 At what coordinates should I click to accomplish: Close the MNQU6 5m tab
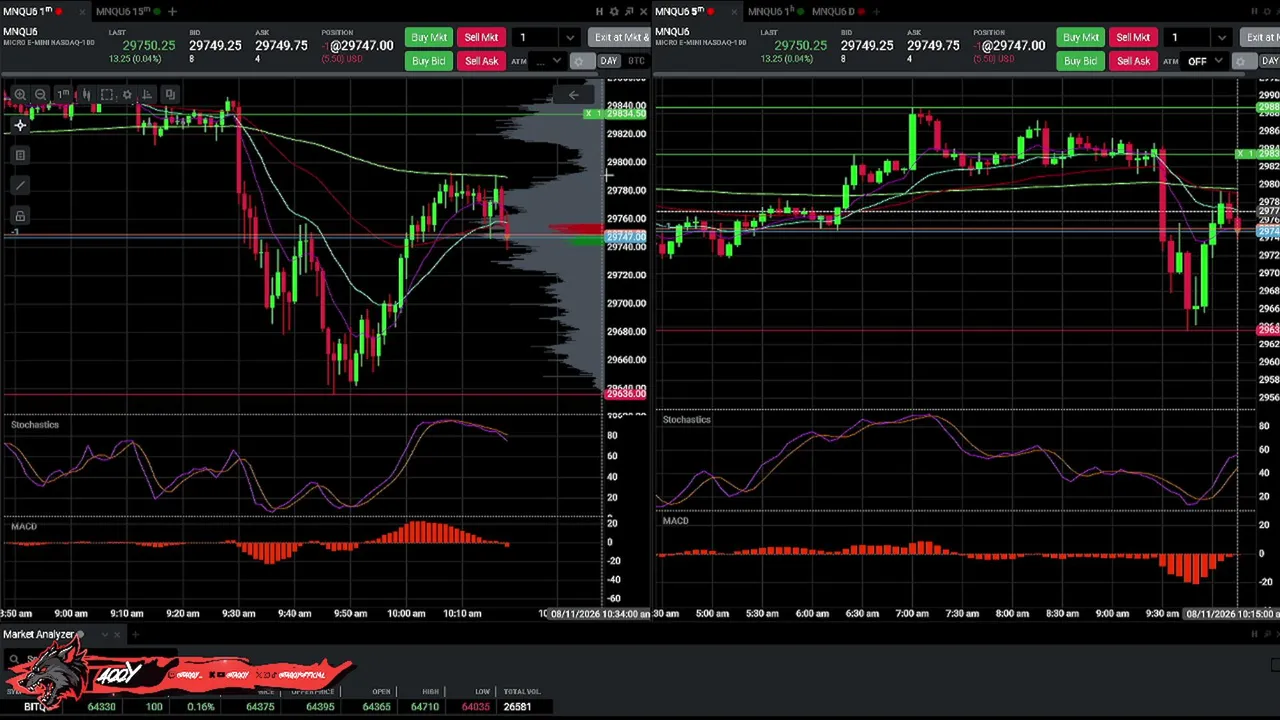click(x=734, y=11)
